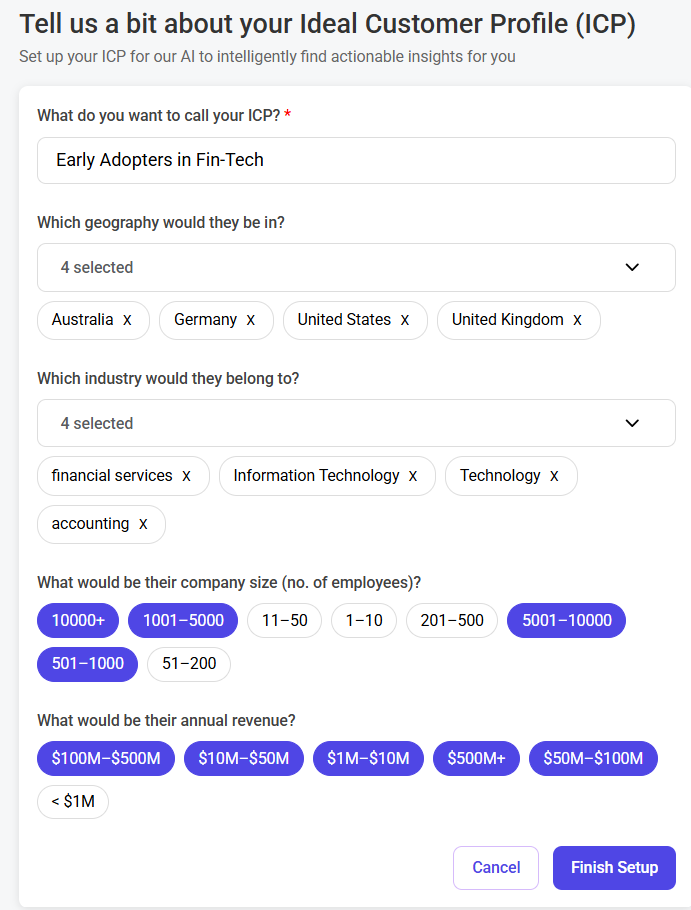Enable the < $1M revenue option

(x=73, y=802)
